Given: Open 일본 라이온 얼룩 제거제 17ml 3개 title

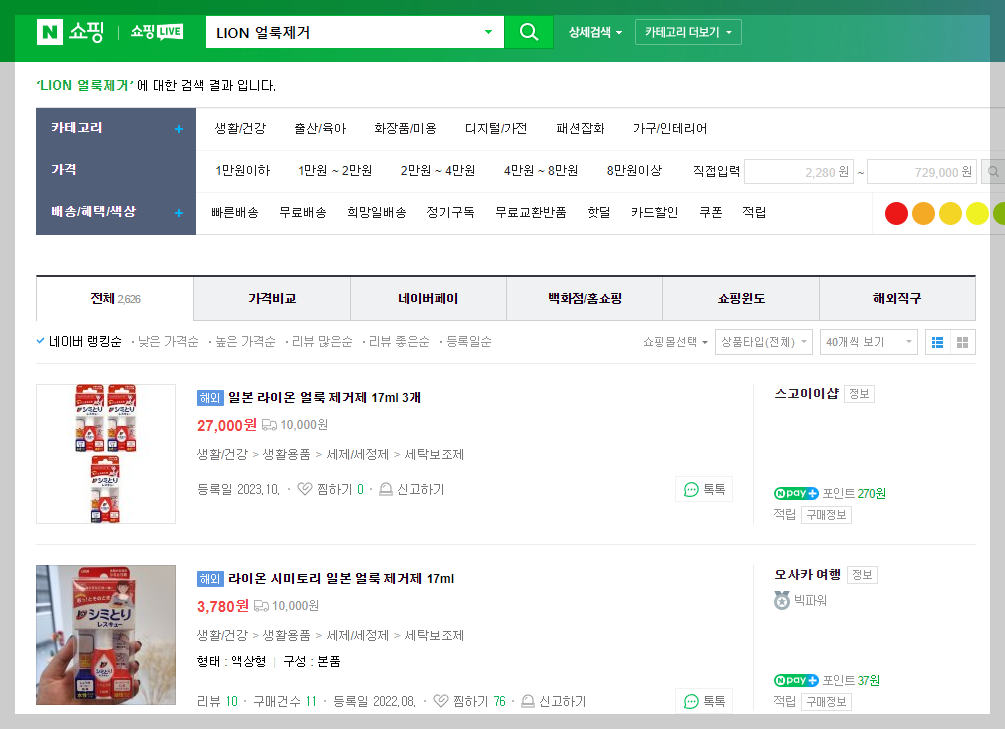Looking at the screenshot, I should tap(324, 398).
